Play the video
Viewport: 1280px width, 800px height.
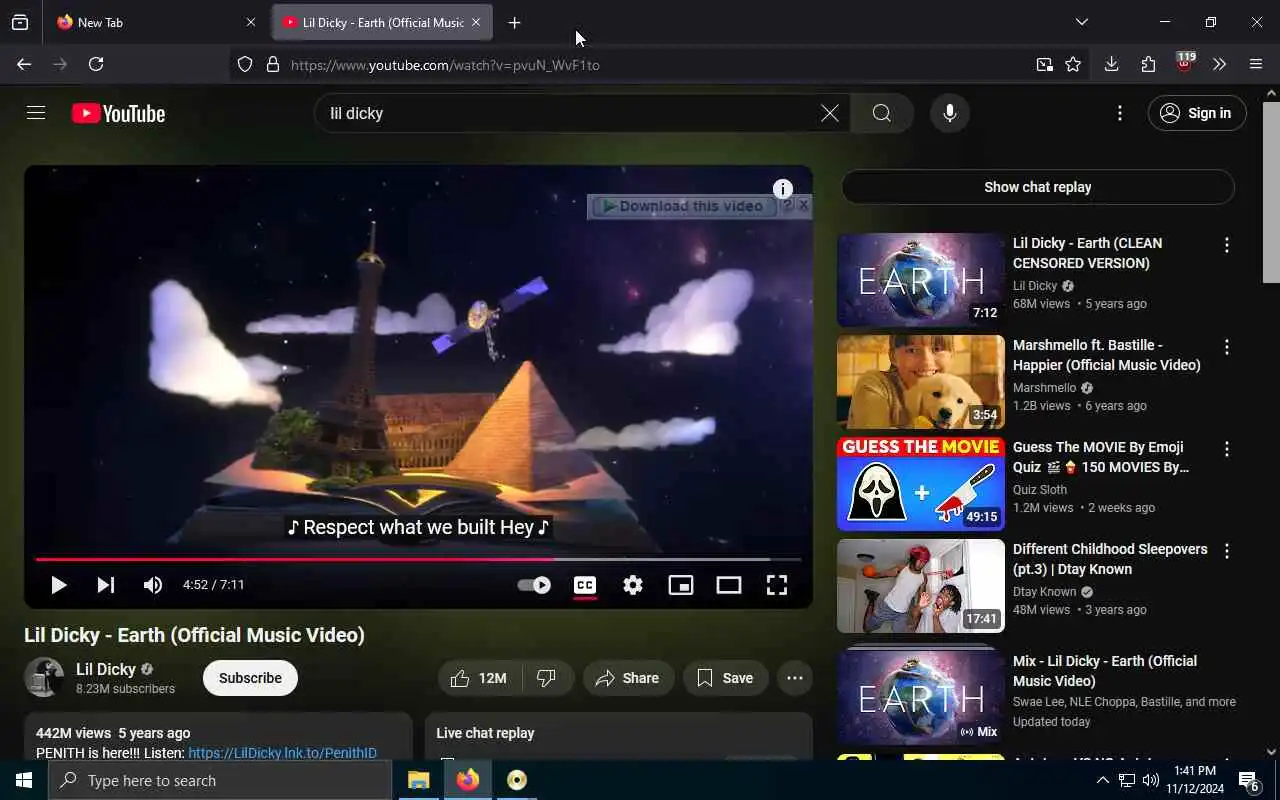(x=58, y=585)
